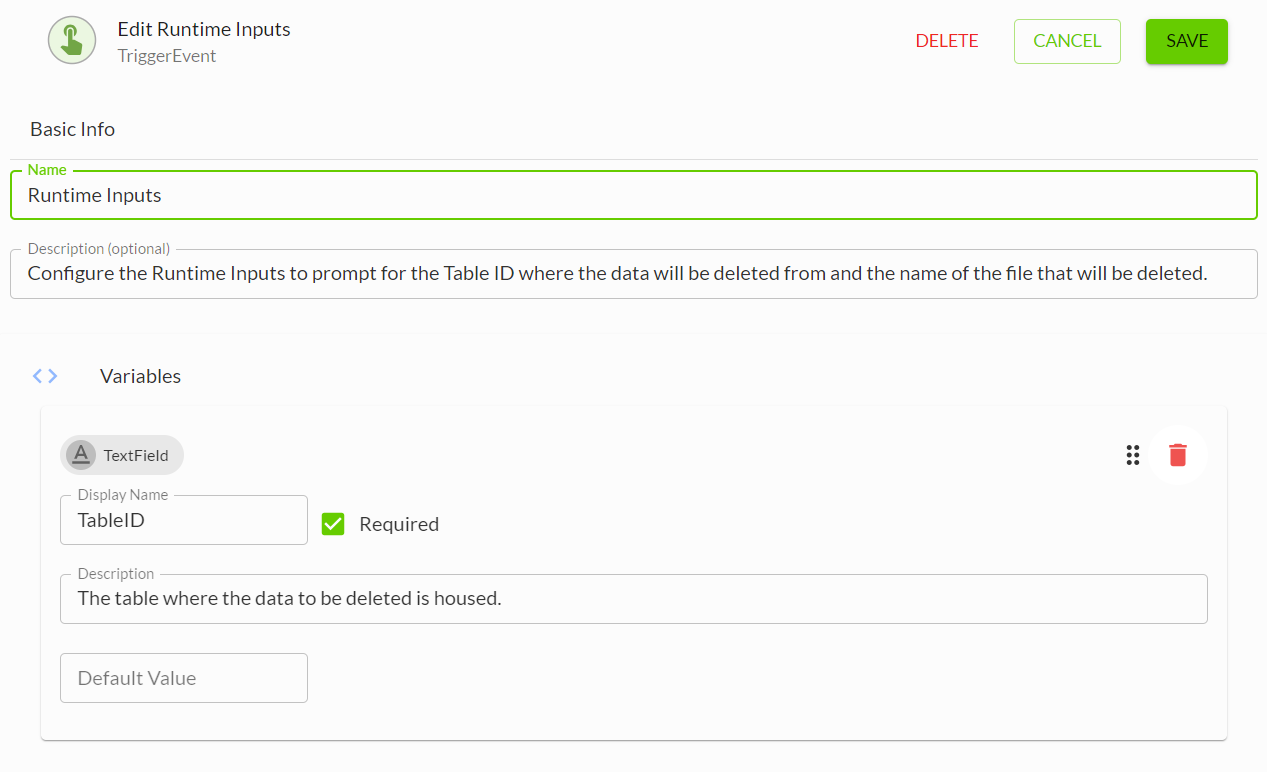Click the Edit Runtime Inputs title
This screenshot has width=1267, height=772.
(x=204, y=29)
